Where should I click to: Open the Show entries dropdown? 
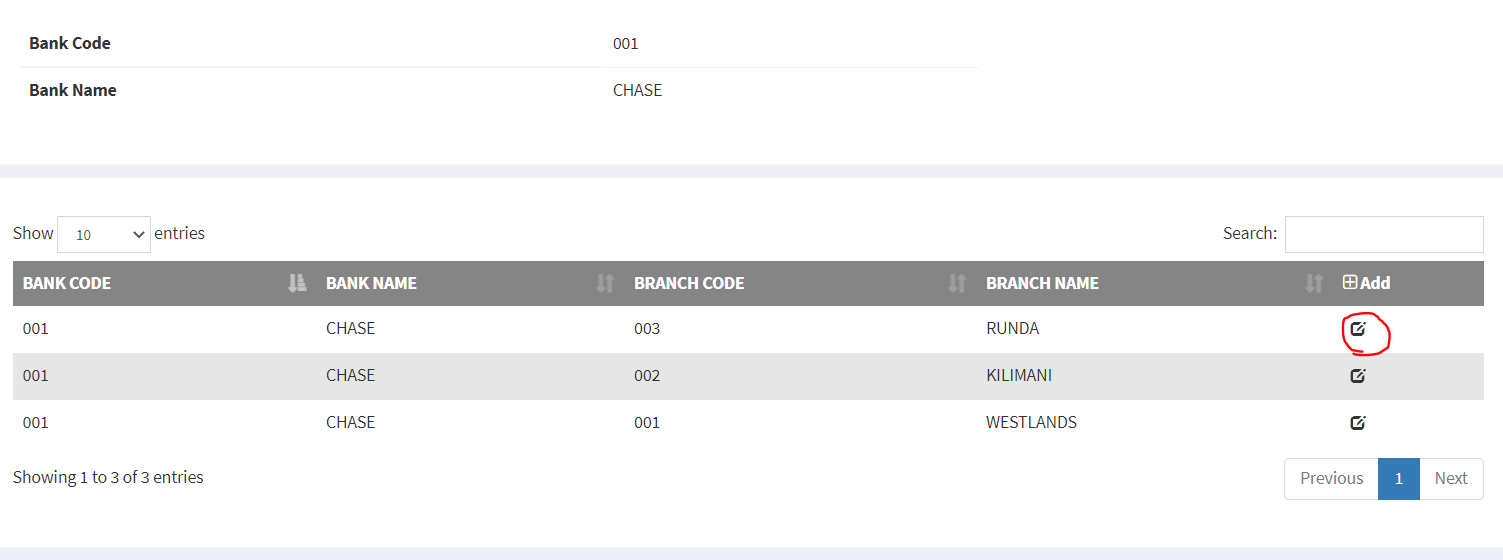pos(104,234)
